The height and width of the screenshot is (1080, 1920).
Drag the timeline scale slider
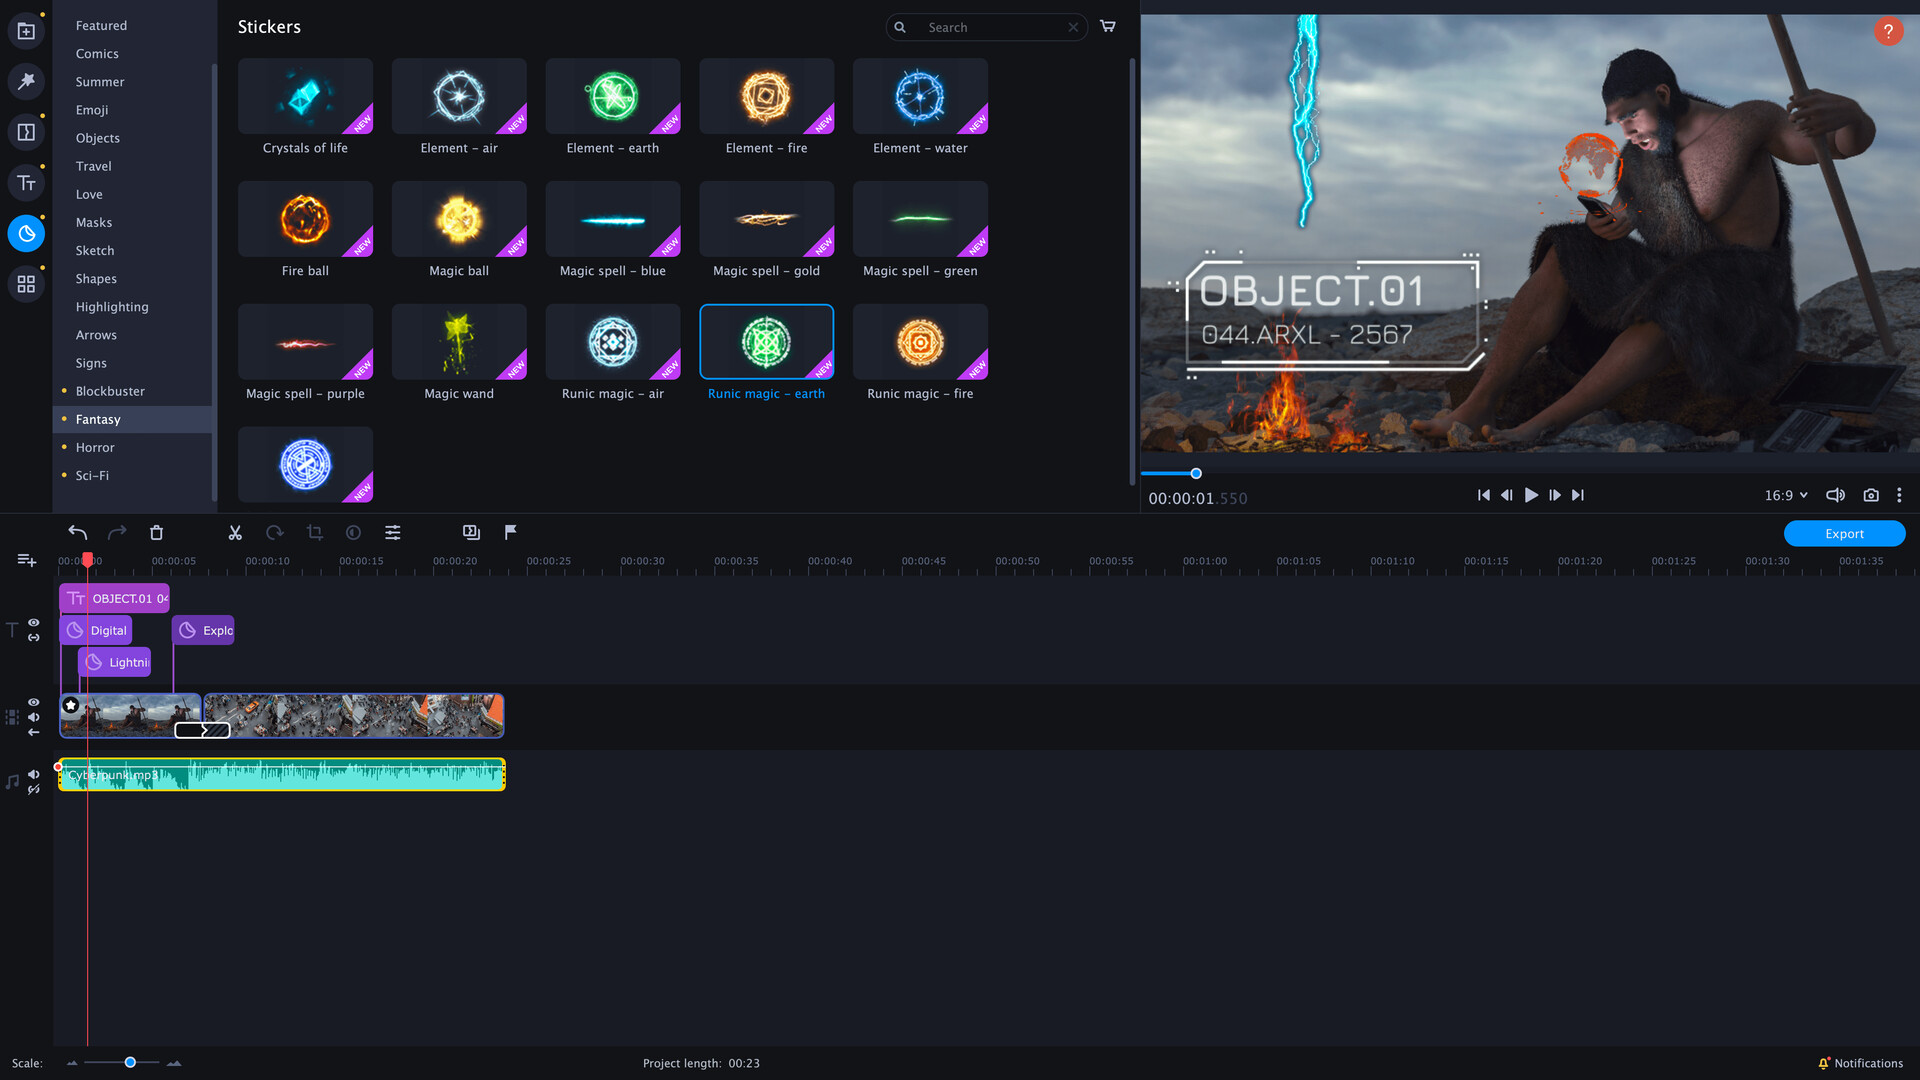pyautogui.click(x=131, y=1063)
